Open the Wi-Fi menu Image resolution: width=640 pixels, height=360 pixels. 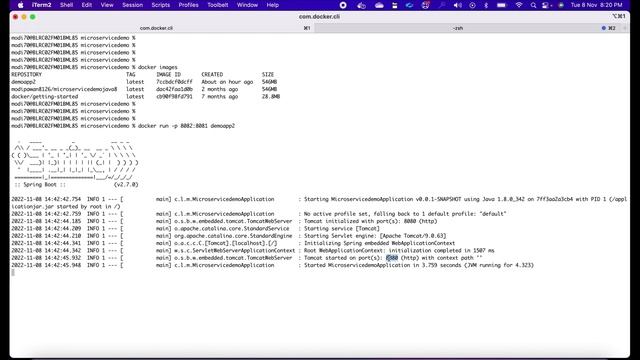coord(519,5)
